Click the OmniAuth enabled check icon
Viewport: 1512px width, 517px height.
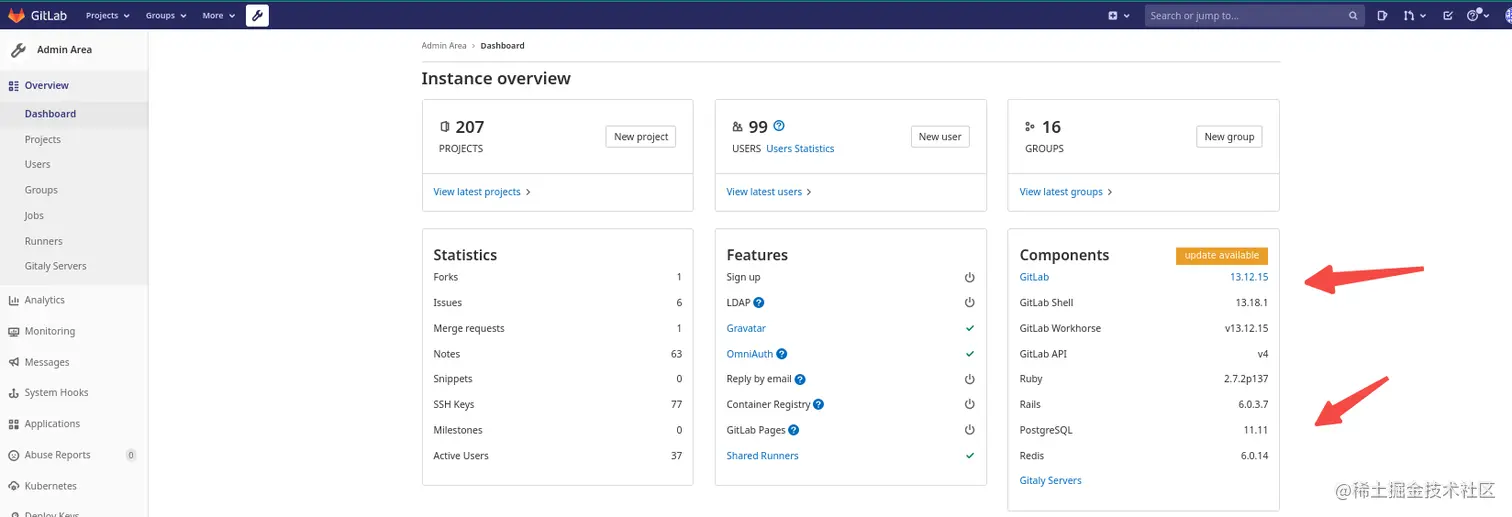click(x=969, y=354)
